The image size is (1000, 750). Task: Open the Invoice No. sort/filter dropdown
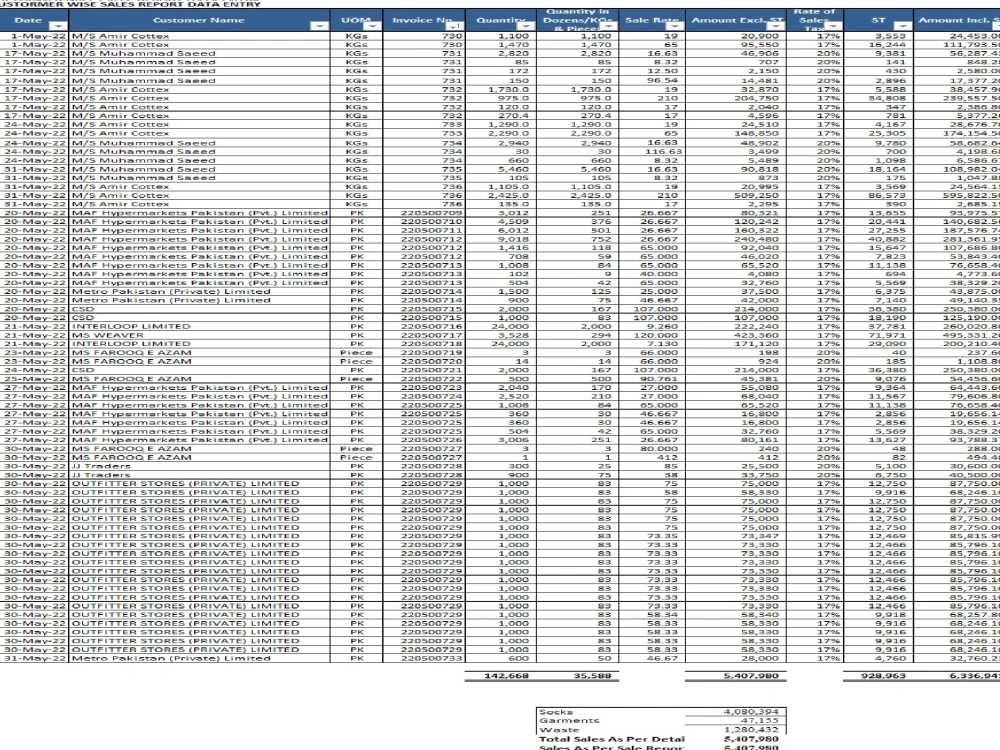pos(455,26)
